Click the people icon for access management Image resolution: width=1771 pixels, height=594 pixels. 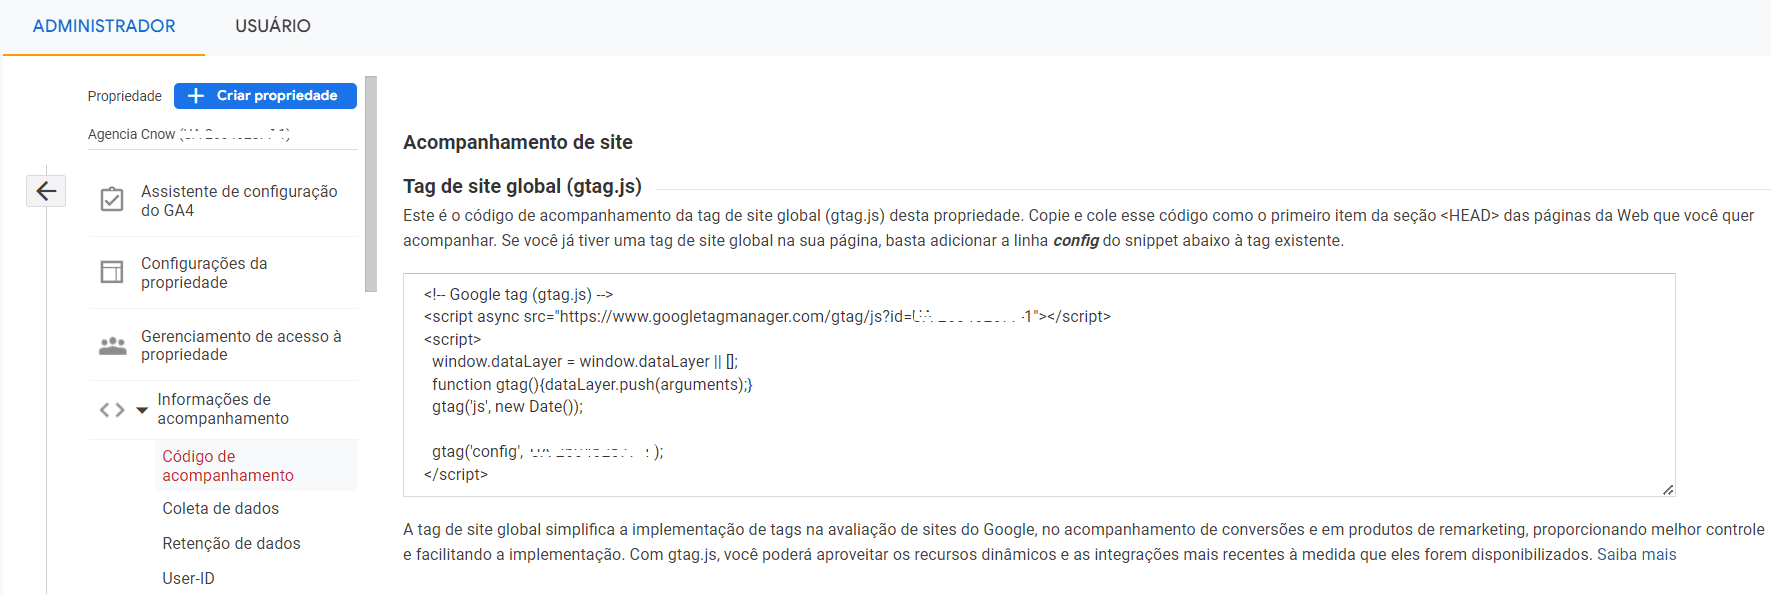(x=112, y=346)
